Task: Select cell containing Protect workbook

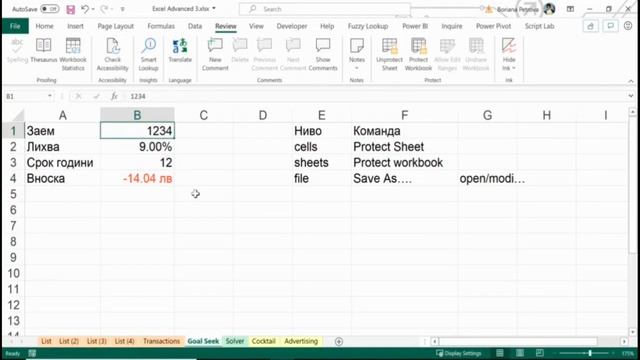Action: point(404,162)
